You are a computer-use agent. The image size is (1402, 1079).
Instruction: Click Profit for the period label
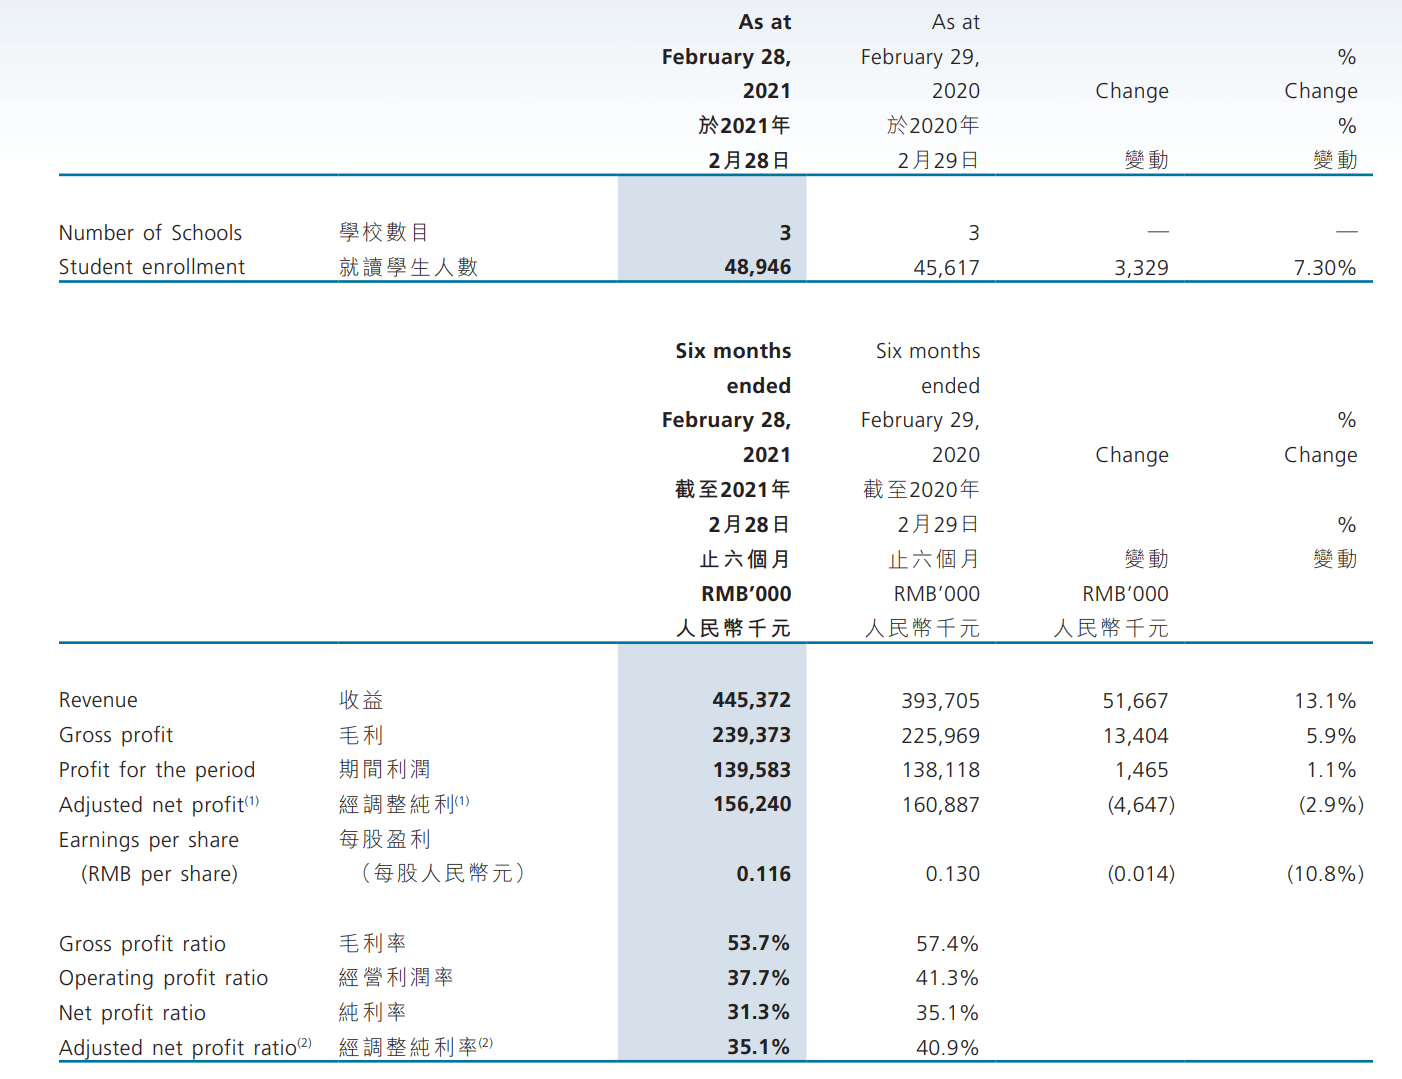coord(157,770)
